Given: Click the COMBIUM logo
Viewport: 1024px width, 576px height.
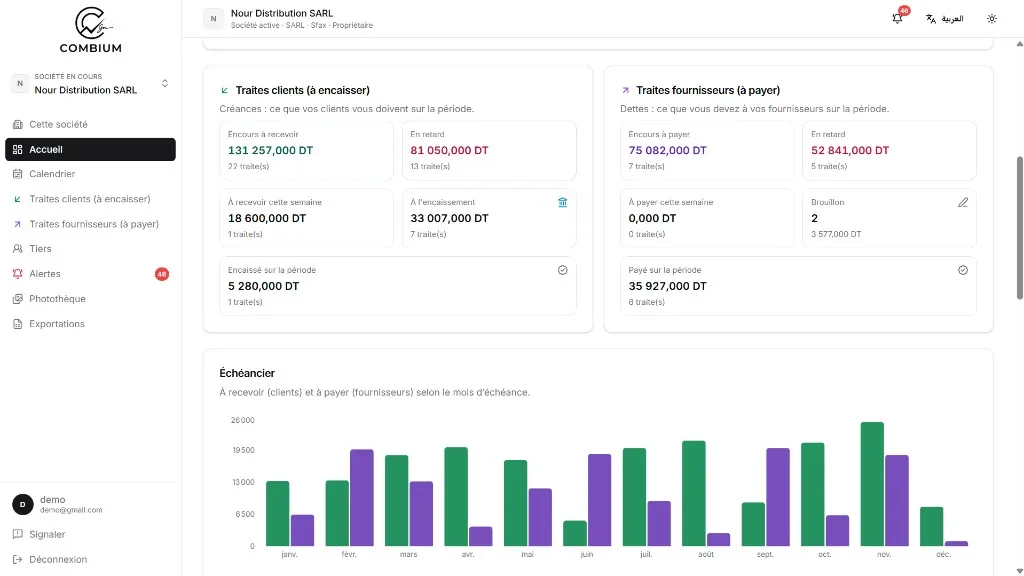Looking at the screenshot, I should (90, 29).
